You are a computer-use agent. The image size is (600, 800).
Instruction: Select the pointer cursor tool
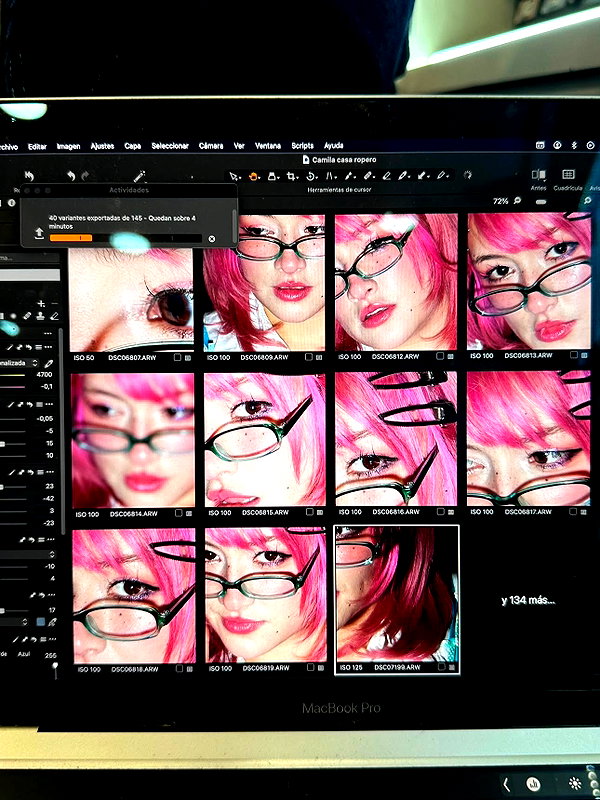click(234, 177)
